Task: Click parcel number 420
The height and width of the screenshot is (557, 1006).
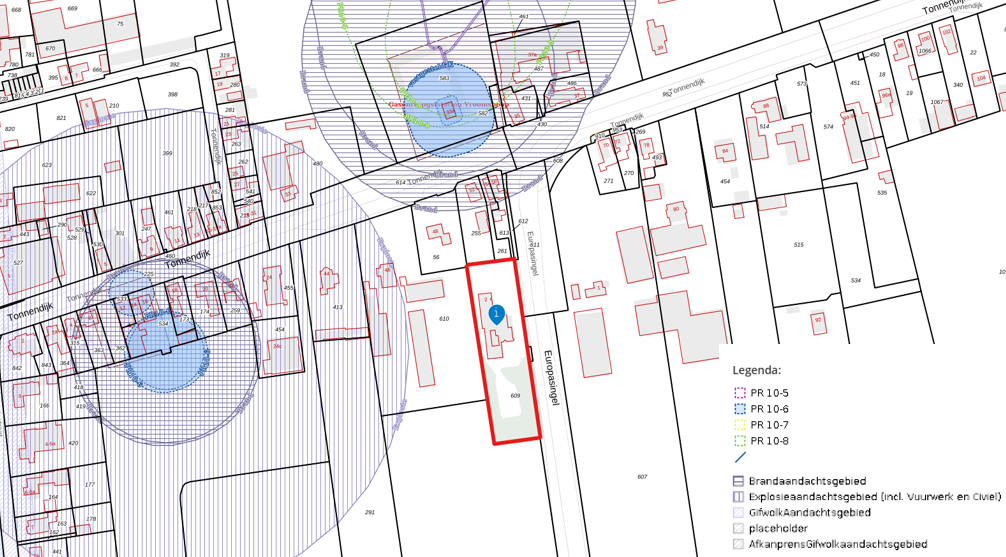Action: tap(73, 443)
